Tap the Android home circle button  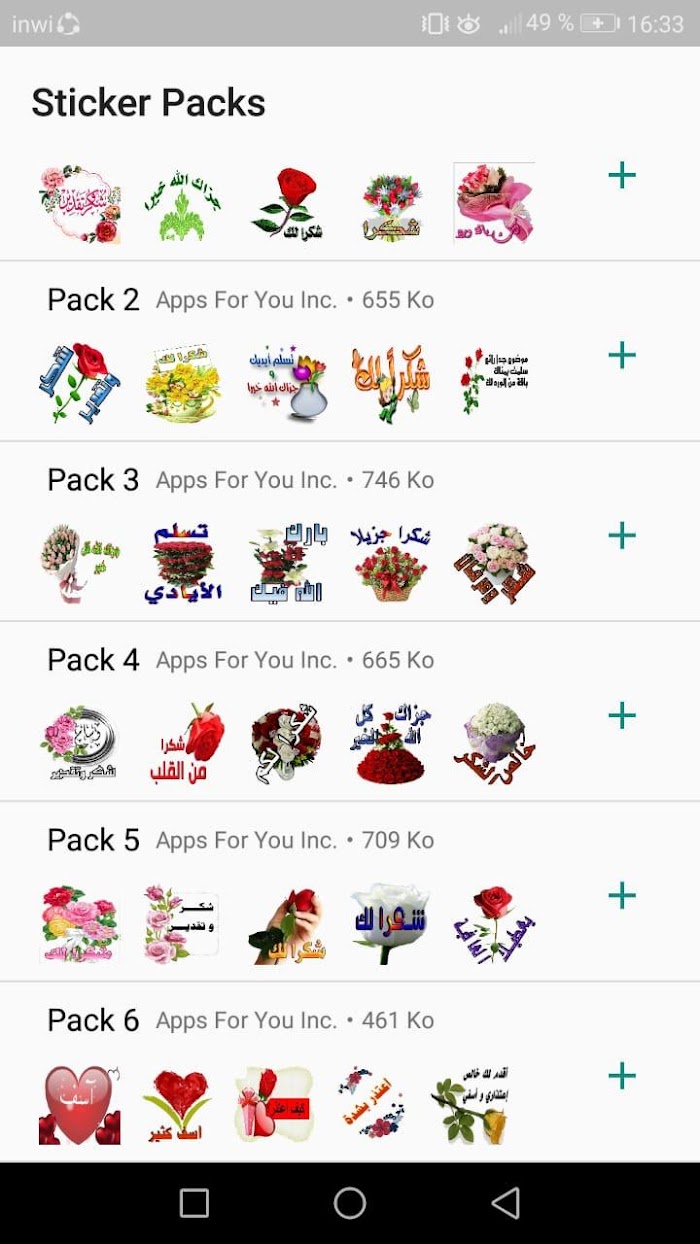tap(350, 1203)
